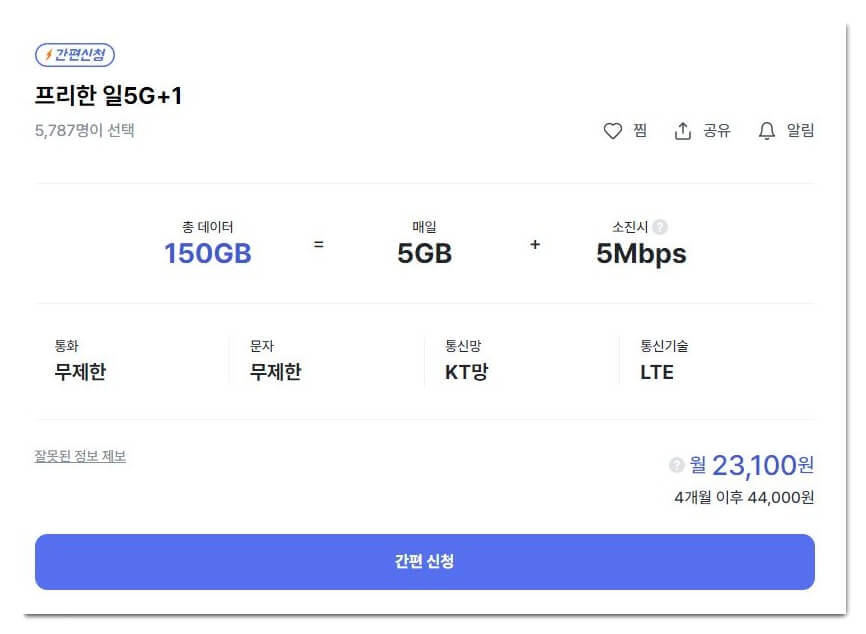Select the 찜 label next to the heart
Image resolution: width=866 pixels, height=634 pixels.
coord(638,130)
